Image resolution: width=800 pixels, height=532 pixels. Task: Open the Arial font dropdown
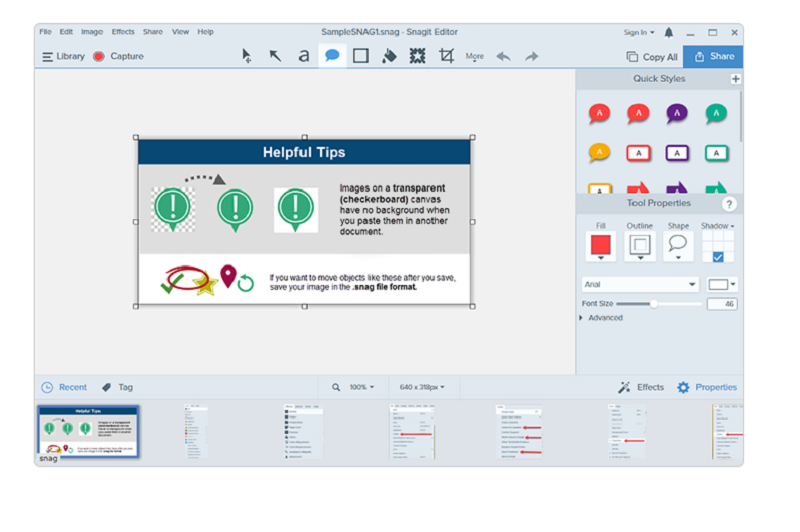coord(640,285)
